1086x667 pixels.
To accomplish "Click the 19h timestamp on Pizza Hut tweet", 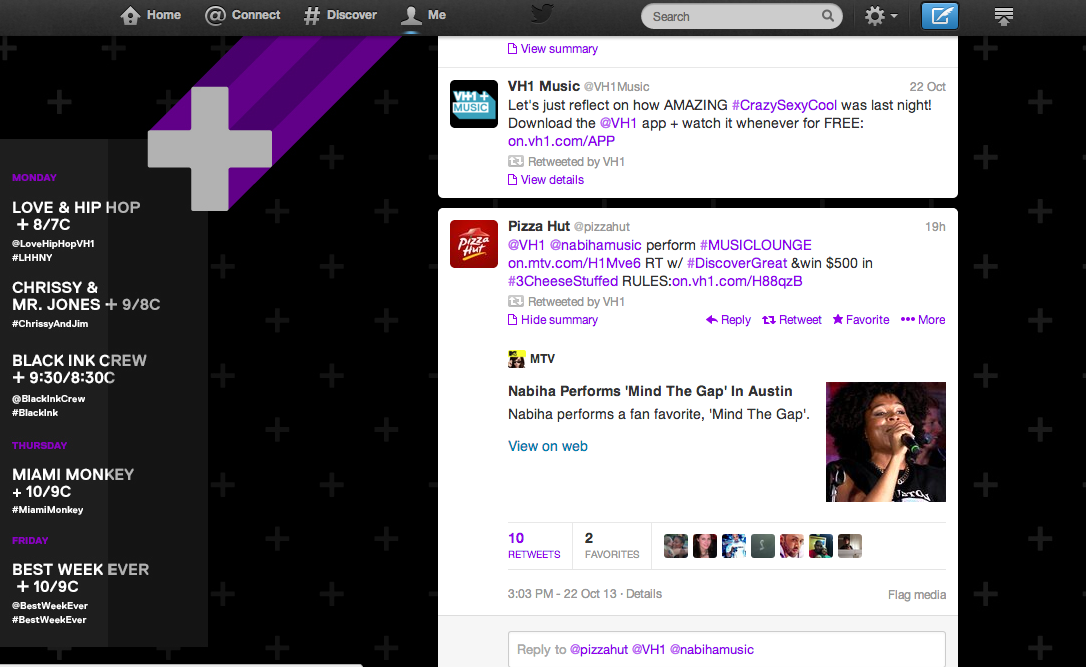I will [935, 226].
